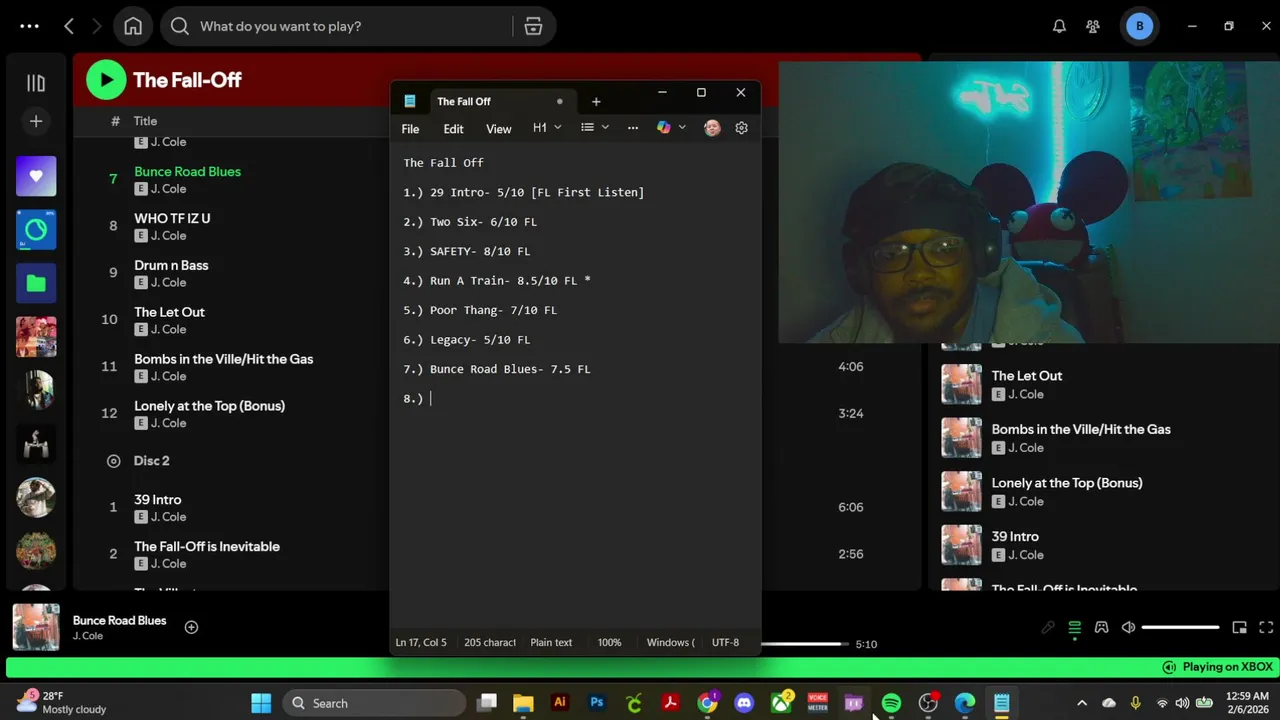Click The Let Out in queue panel

click(1026, 376)
